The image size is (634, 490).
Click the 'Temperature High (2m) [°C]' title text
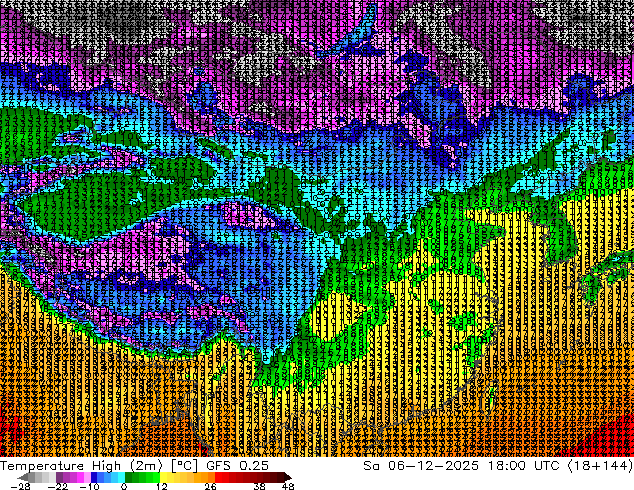[x=99, y=465]
